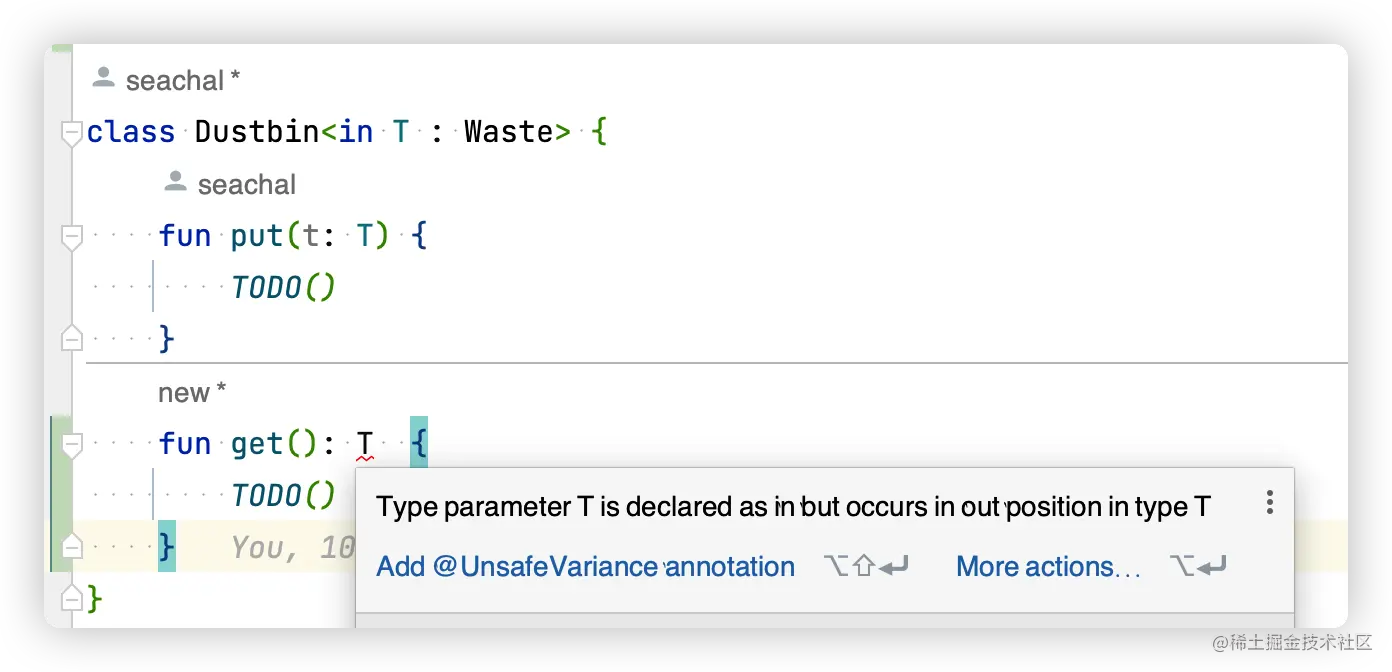Viewport: 1392px width, 672px height.
Task: Click the TODO() call inside get function
Action: (x=283, y=496)
